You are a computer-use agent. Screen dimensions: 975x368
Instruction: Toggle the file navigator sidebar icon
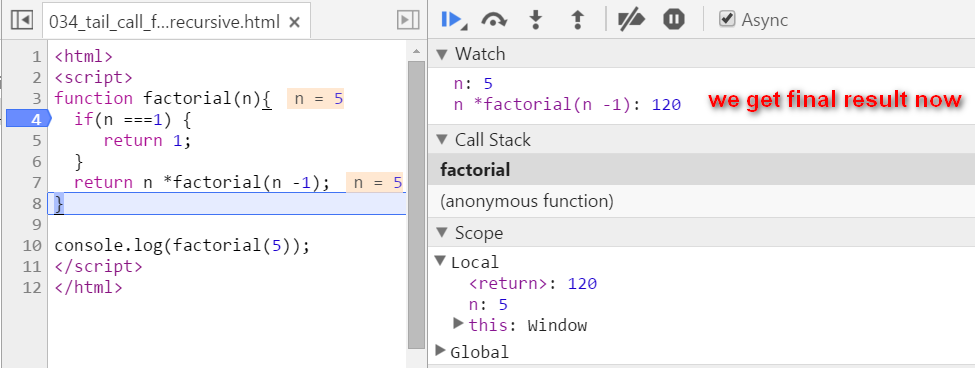click(22, 21)
